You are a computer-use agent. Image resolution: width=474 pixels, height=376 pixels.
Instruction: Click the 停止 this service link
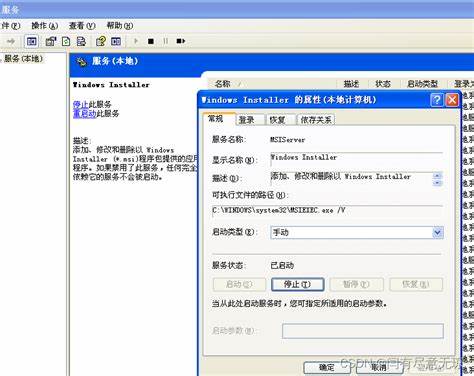pos(80,104)
